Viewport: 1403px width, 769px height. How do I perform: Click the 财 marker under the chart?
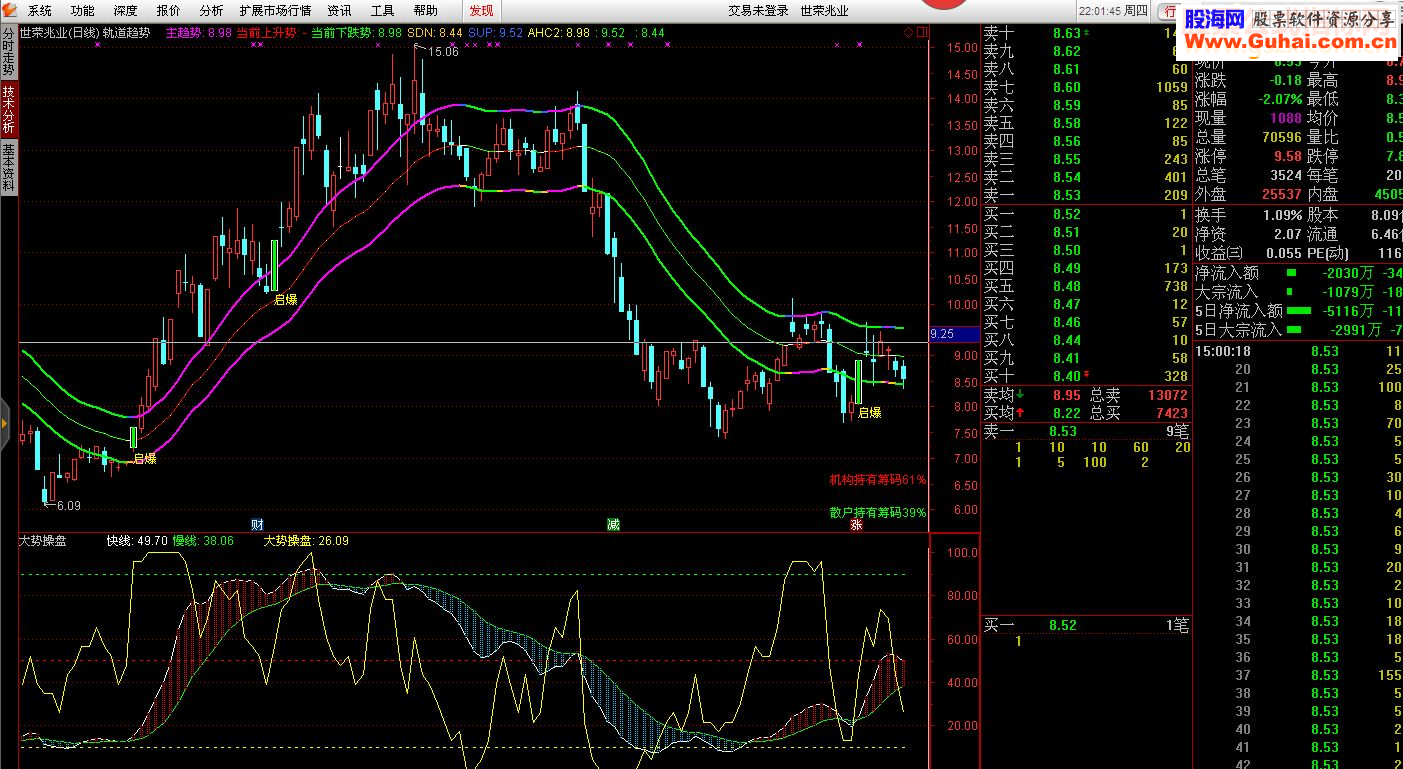click(257, 524)
